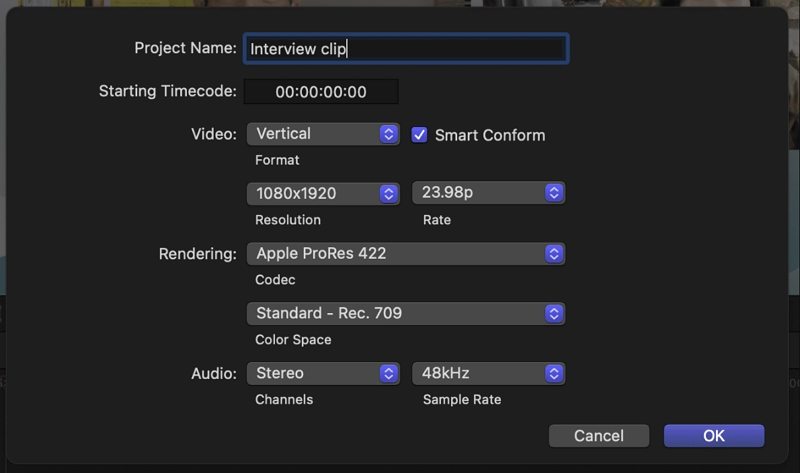This screenshot has height=473, width=800.
Task: Open the Rate dropdown showing 23.98p
Action: 488,192
